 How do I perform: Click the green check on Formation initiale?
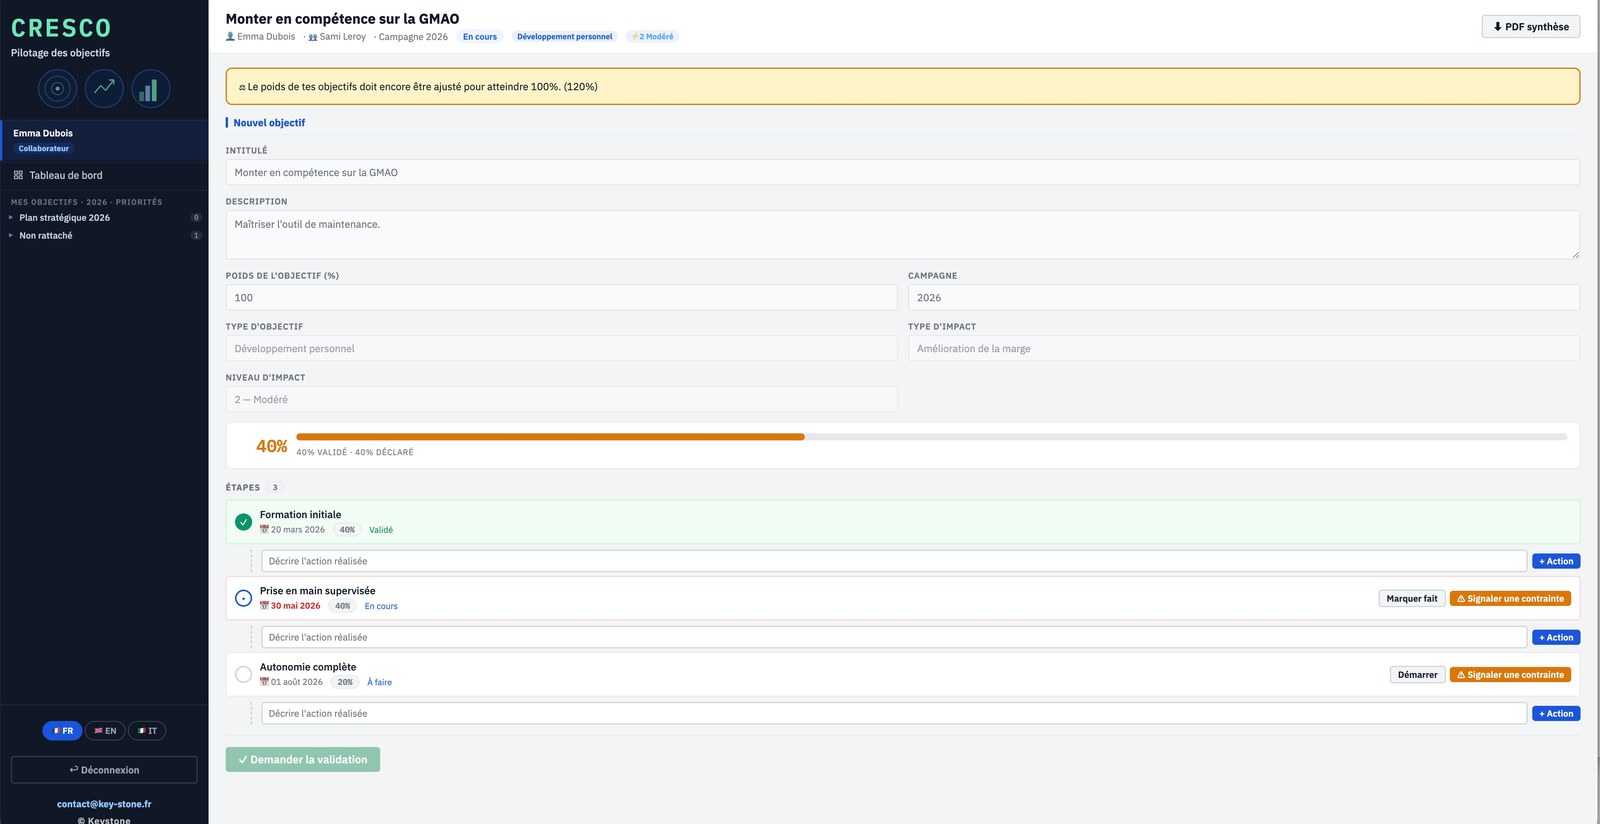click(x=243, y=522)
